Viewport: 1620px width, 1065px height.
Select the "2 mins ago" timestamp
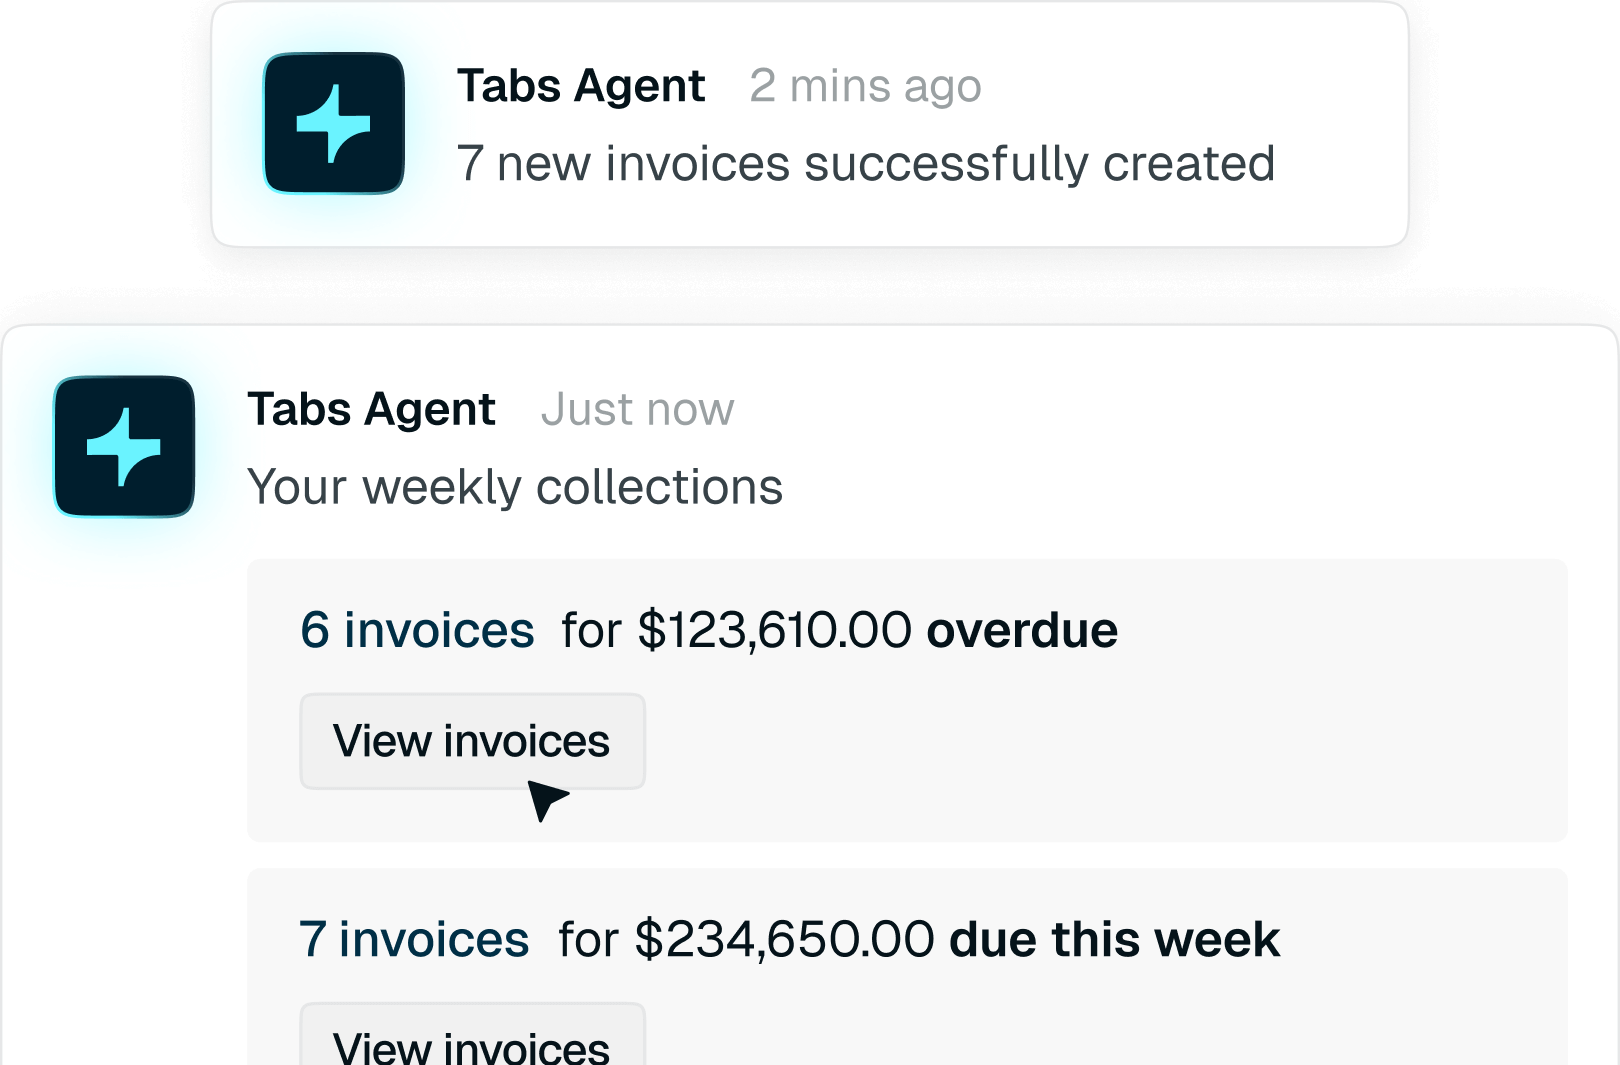[x=866, y=86]
